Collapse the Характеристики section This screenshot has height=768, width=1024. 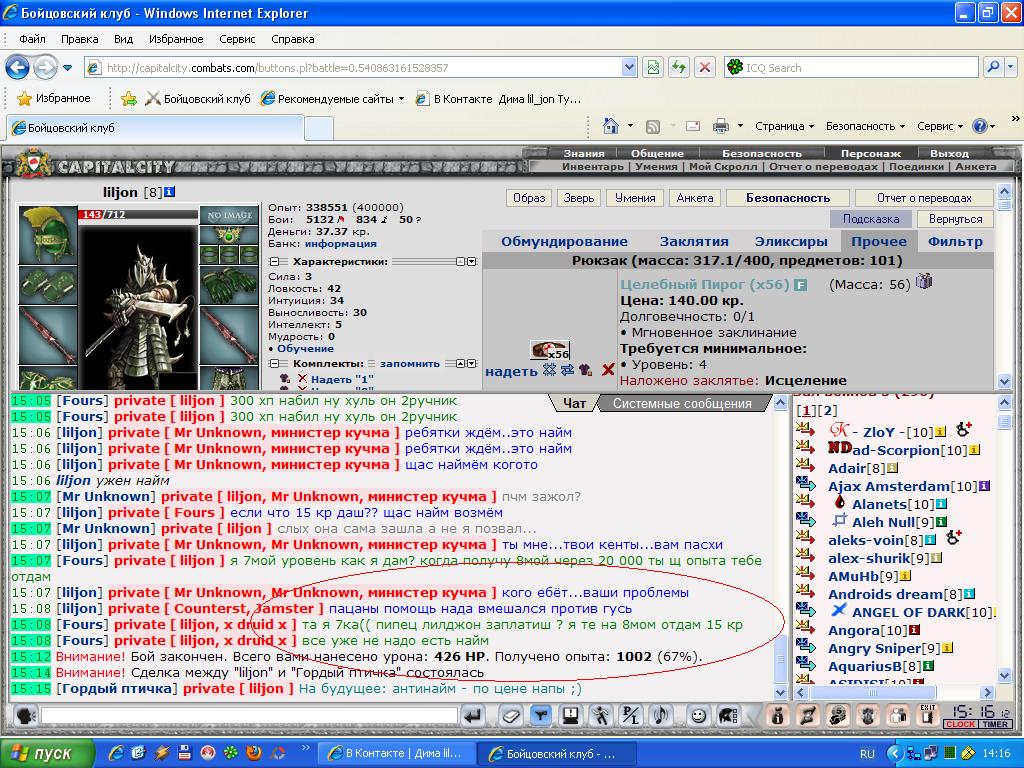pyautogui.click(x=274, y=261)
